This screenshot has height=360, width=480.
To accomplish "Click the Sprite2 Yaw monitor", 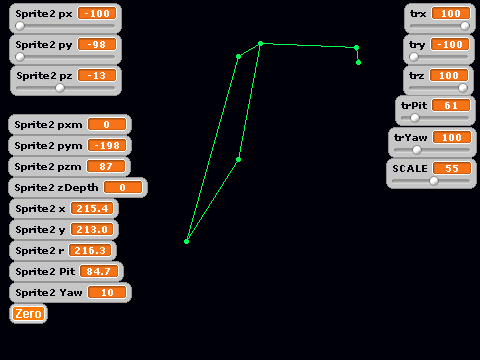I will click(70, 292).
